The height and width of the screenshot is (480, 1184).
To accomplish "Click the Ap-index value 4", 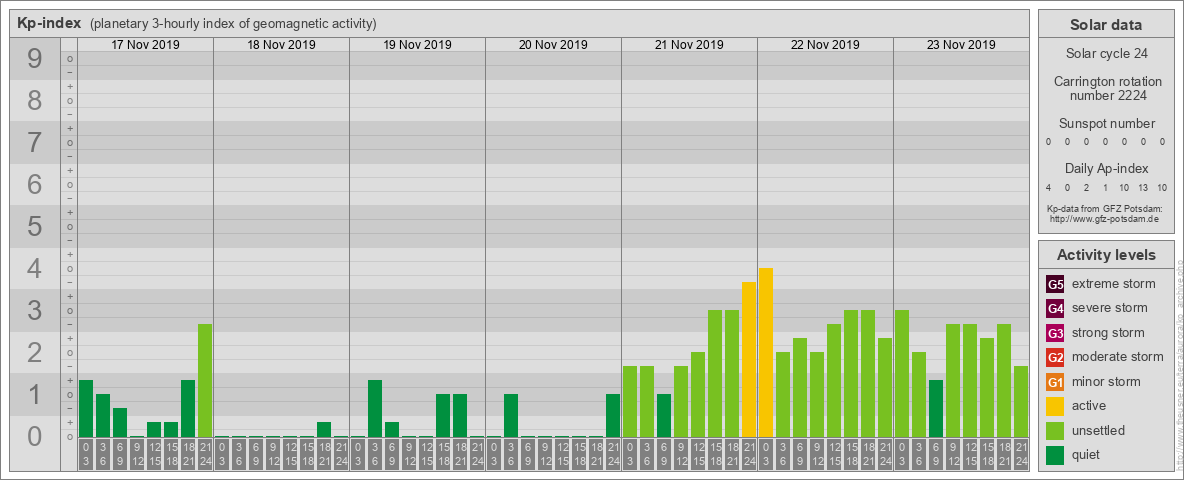I will (1049, 188).
